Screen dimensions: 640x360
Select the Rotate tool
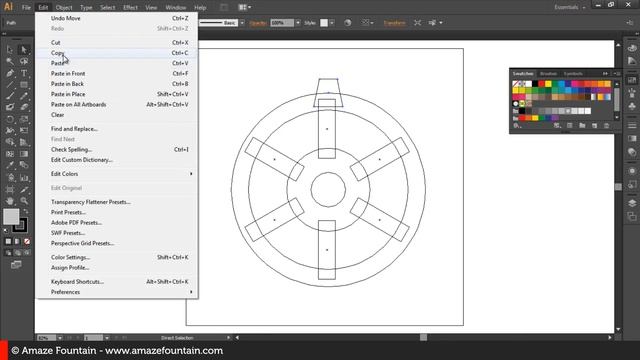coord(10,119)
